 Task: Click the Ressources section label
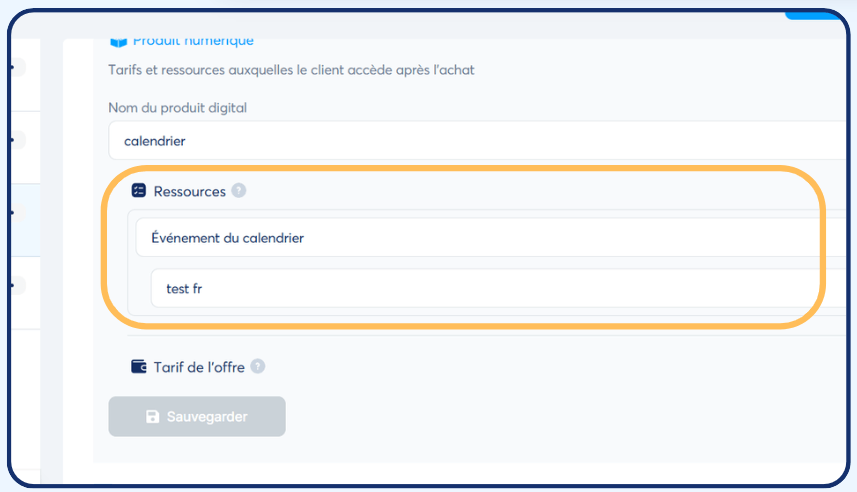[x=189, y=191]
